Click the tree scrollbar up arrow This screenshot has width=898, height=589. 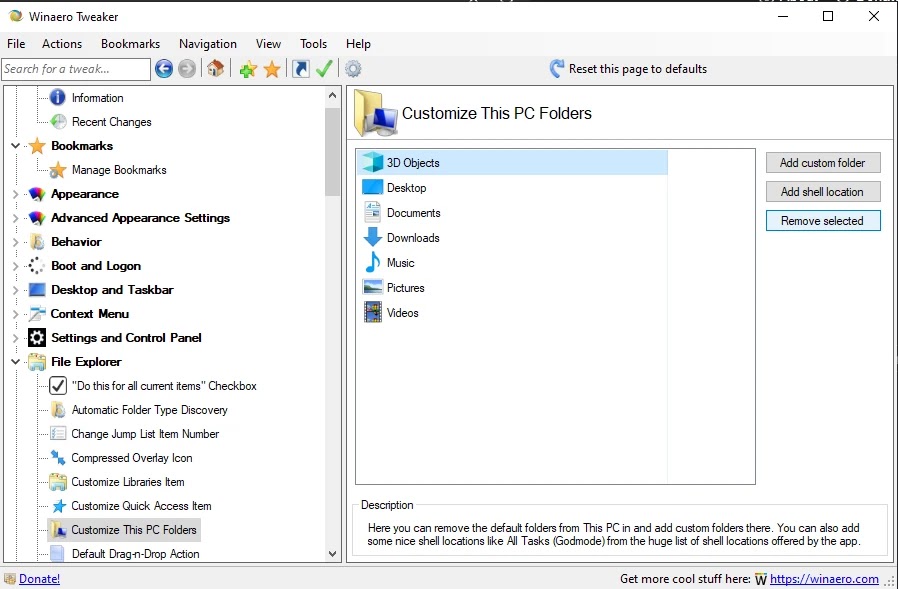[332, 95]
